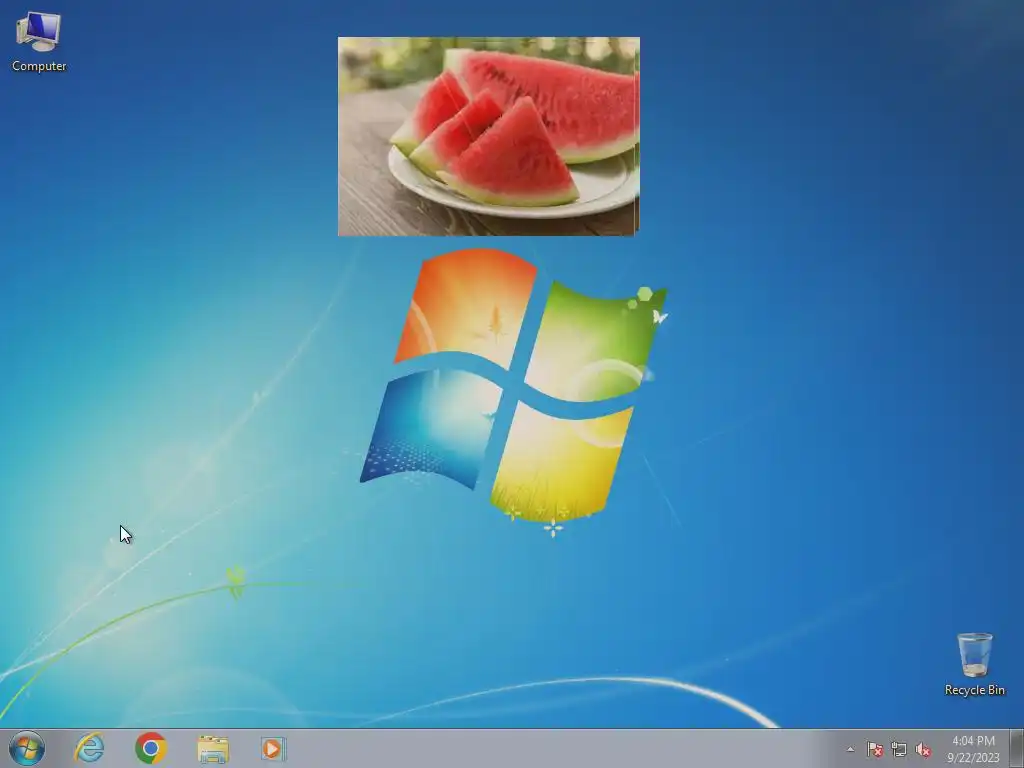Show hidden system tray icons
Image resolution: width=1024 pixels, height=768 pixels.
pos(850,750)
